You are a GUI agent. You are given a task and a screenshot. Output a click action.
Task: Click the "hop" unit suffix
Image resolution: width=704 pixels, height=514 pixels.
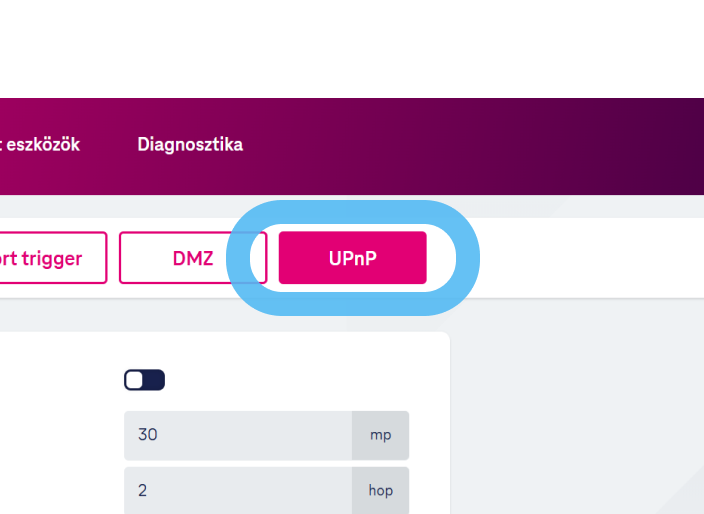click(380, 491)
